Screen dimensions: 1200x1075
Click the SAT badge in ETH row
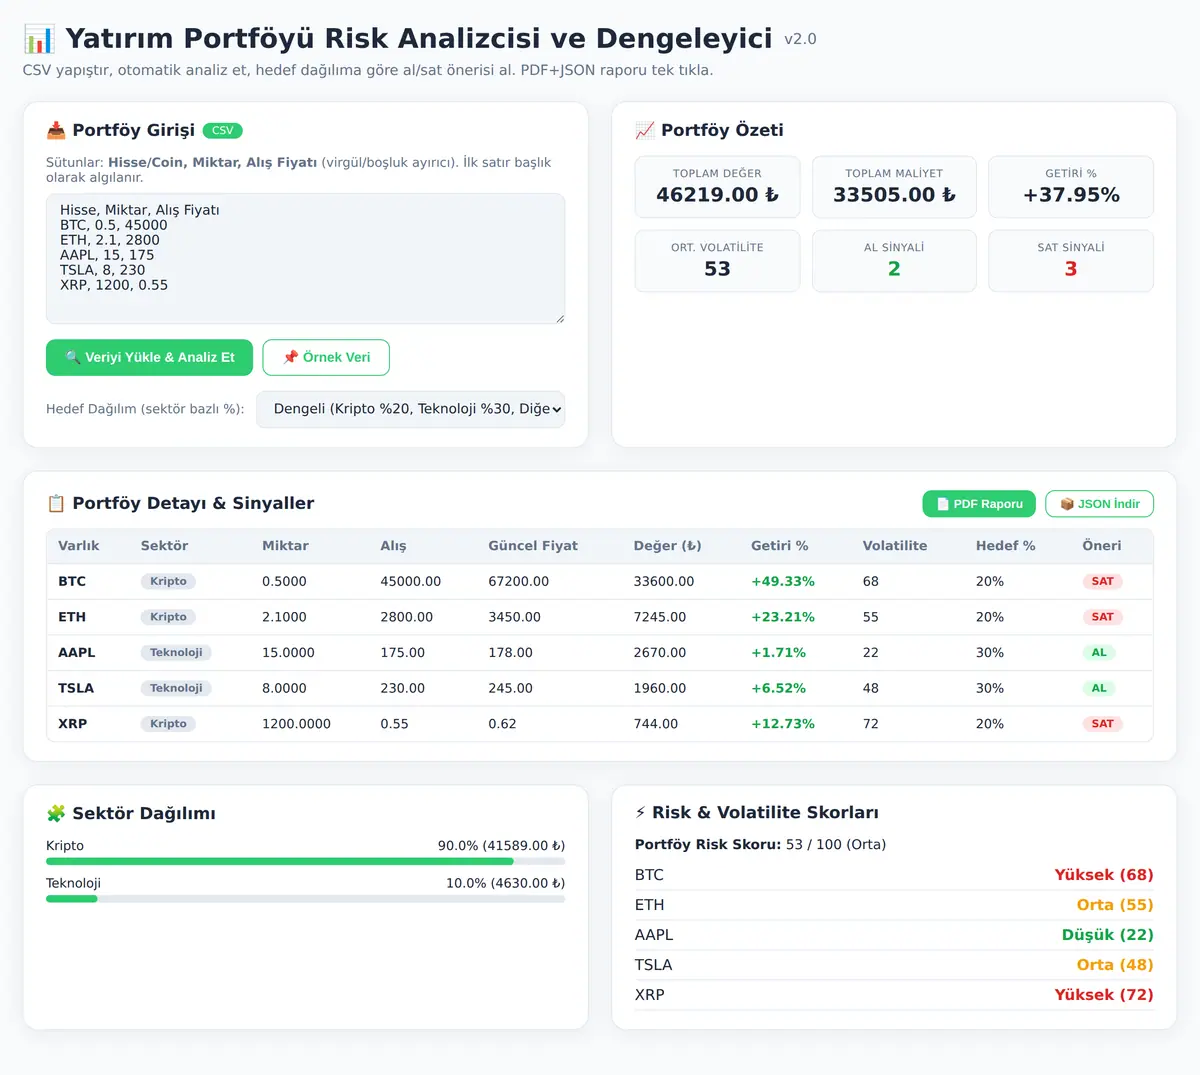1102,617
